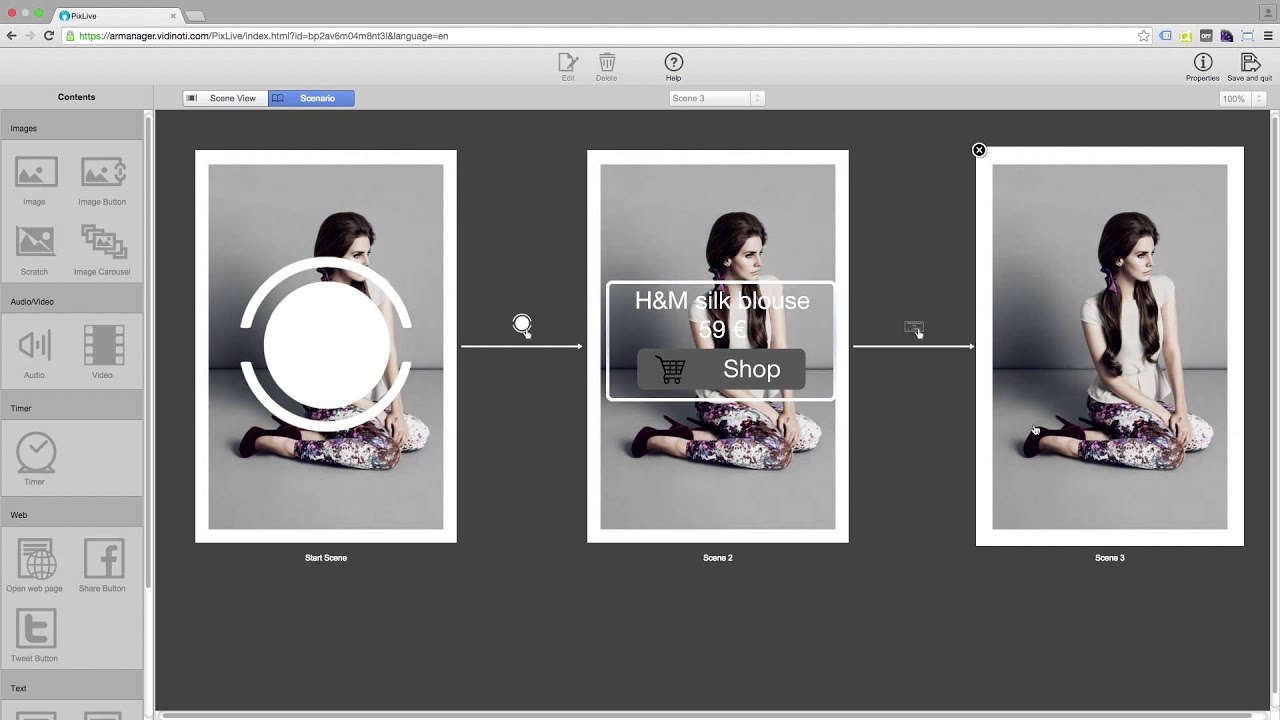Select the Start Scene thumbnail

coord(326,347)
